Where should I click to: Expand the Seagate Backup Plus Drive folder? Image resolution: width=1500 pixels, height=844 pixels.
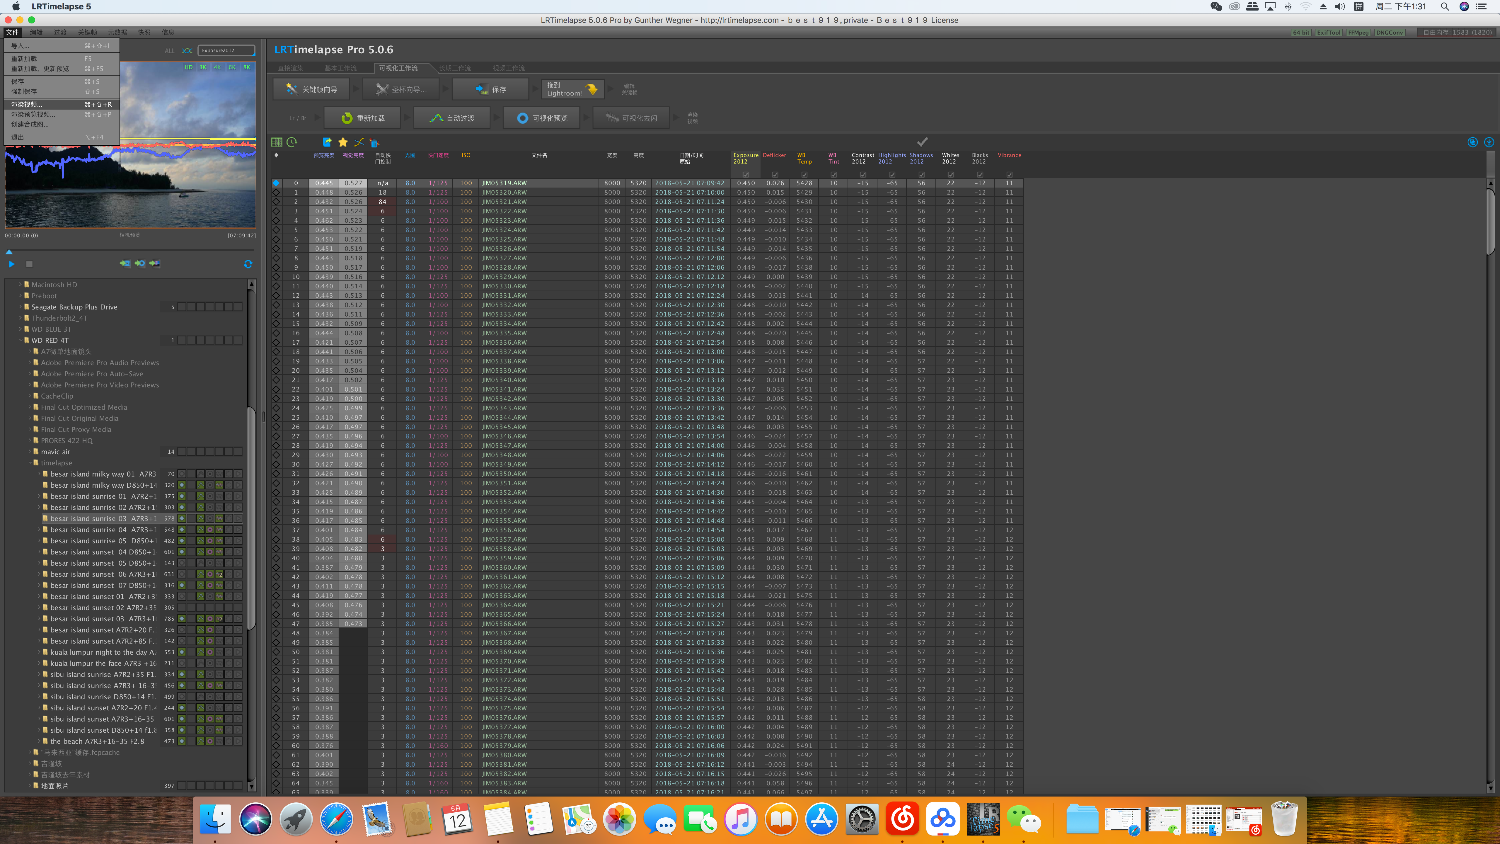point(20,307)
